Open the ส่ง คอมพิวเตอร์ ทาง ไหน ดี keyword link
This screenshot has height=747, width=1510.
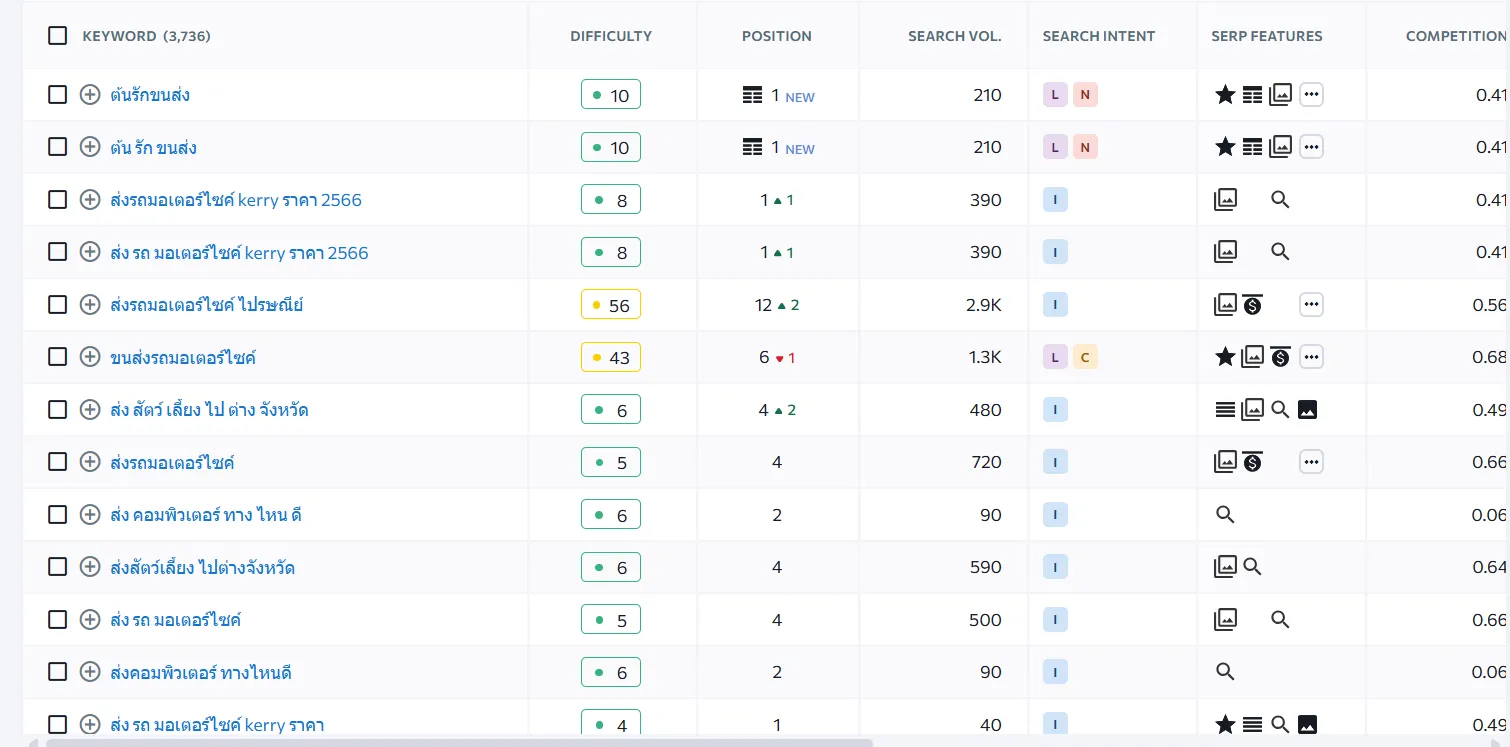[x=206, y=515]
